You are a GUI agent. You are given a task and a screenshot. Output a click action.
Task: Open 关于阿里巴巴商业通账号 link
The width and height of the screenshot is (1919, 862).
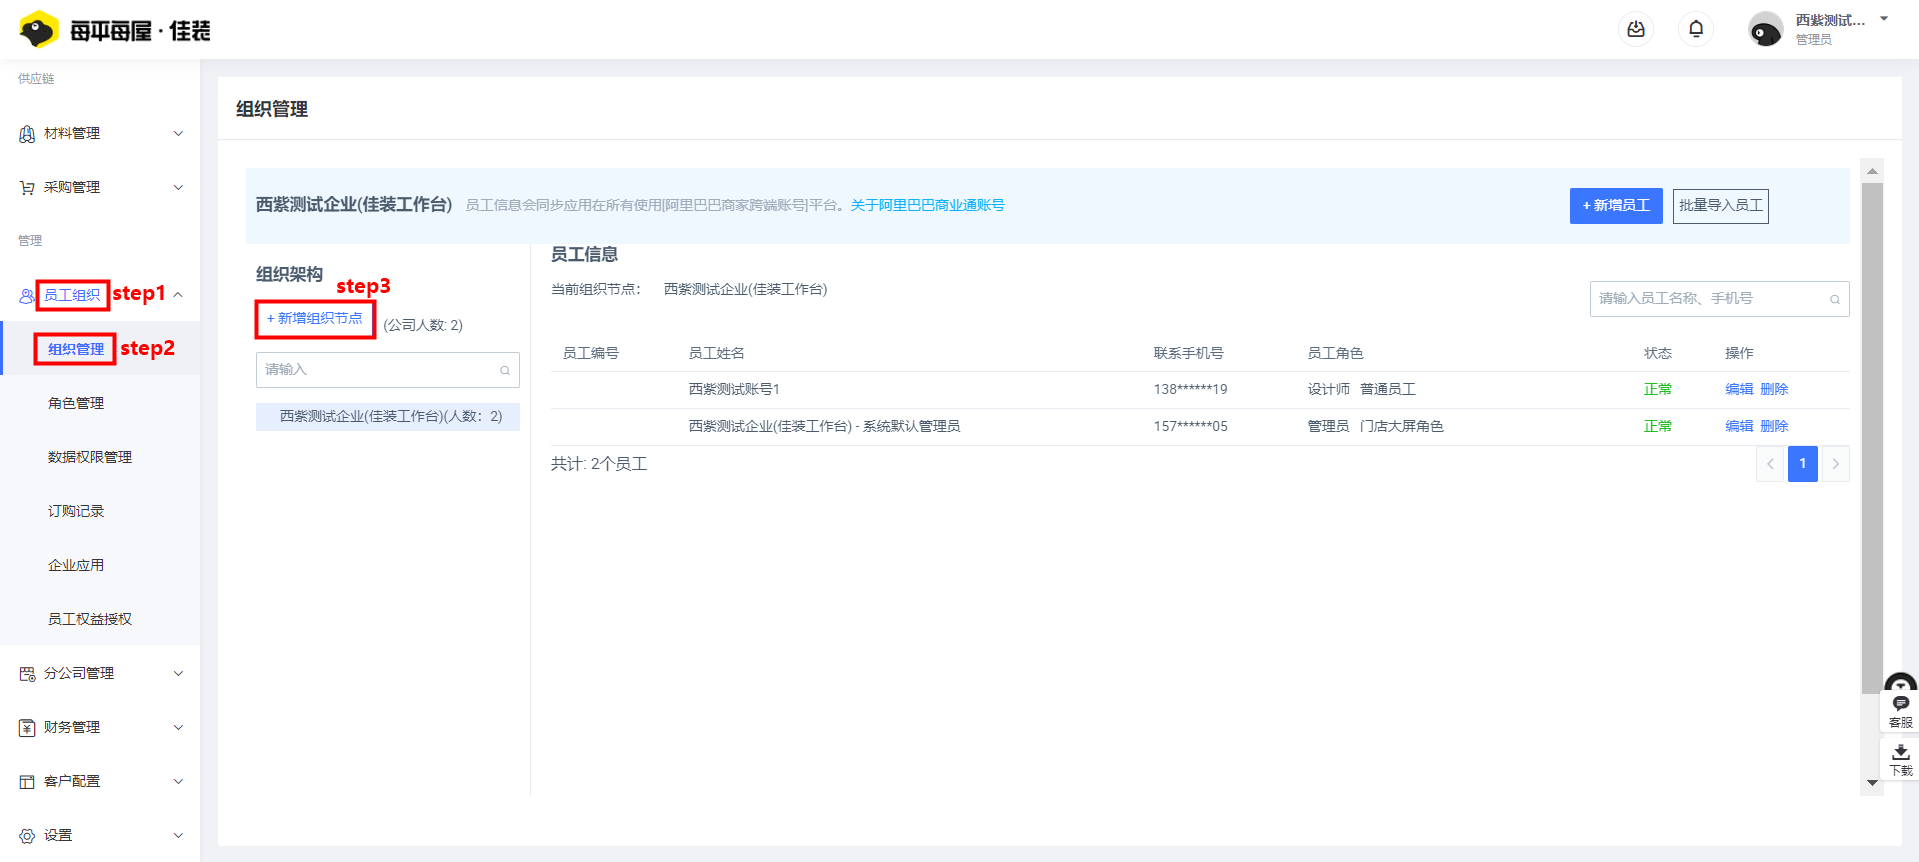(x=928, y=205)
